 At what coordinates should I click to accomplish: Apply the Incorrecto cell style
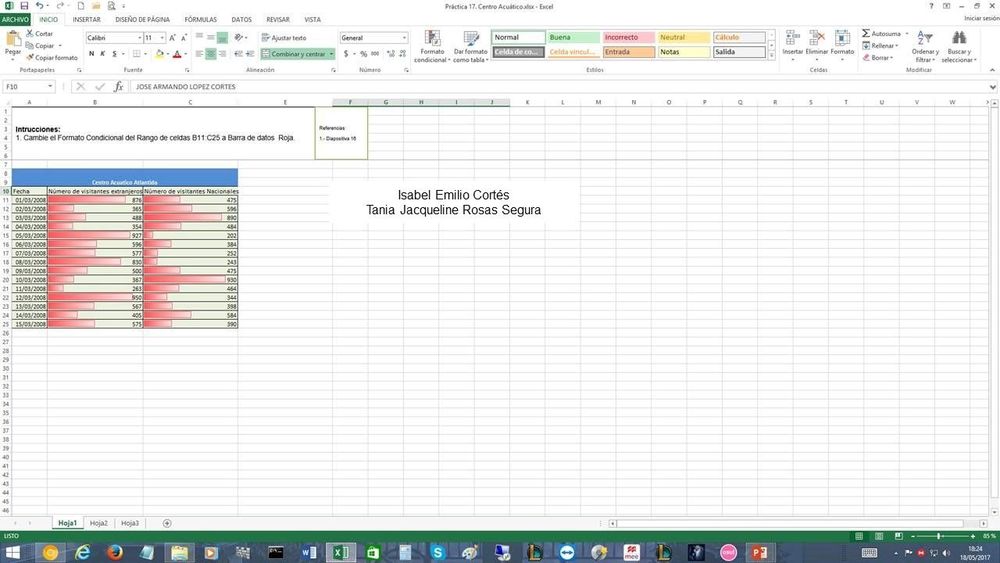pos(628,38)
